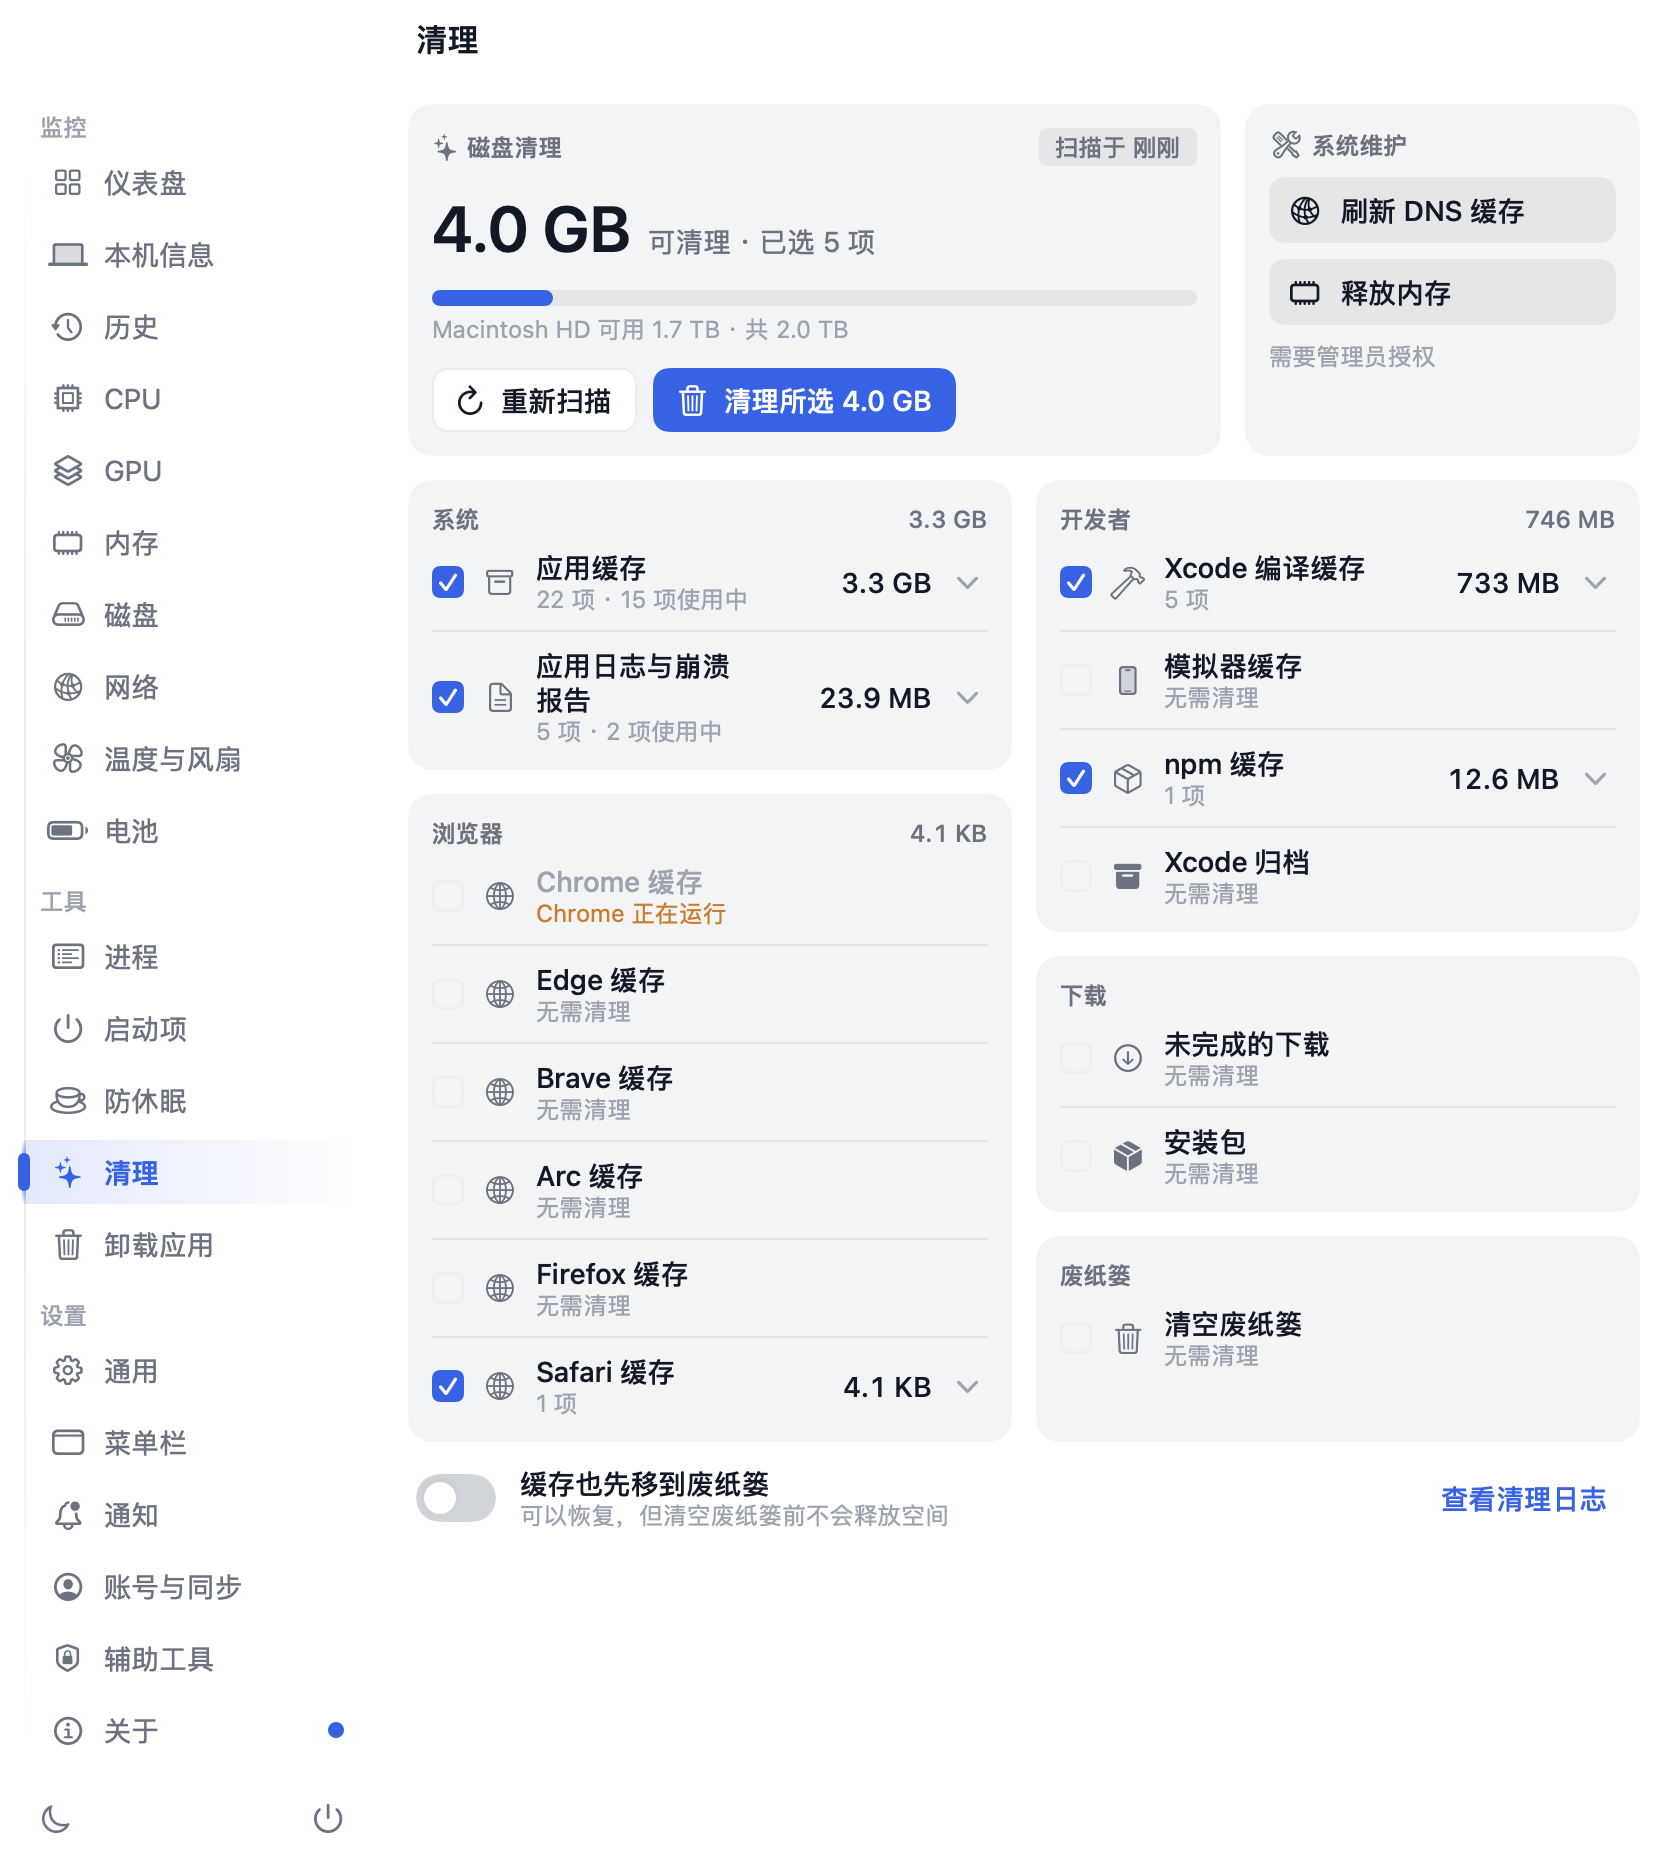The height and width of the screenshot is (1874, 1664).
Task: Open the 关于 page in sidebar
Action: click(x=186, y=1731)
